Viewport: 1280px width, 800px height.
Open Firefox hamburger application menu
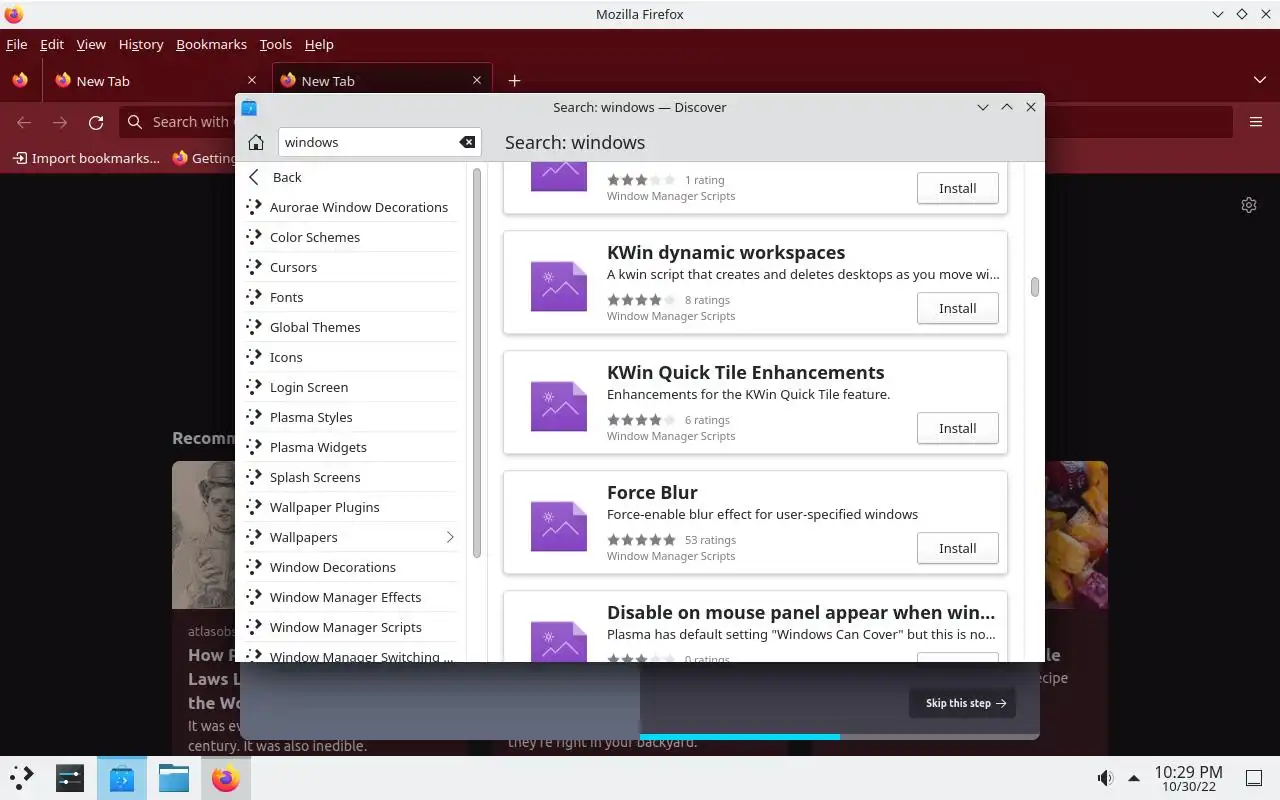[1256, 122]
